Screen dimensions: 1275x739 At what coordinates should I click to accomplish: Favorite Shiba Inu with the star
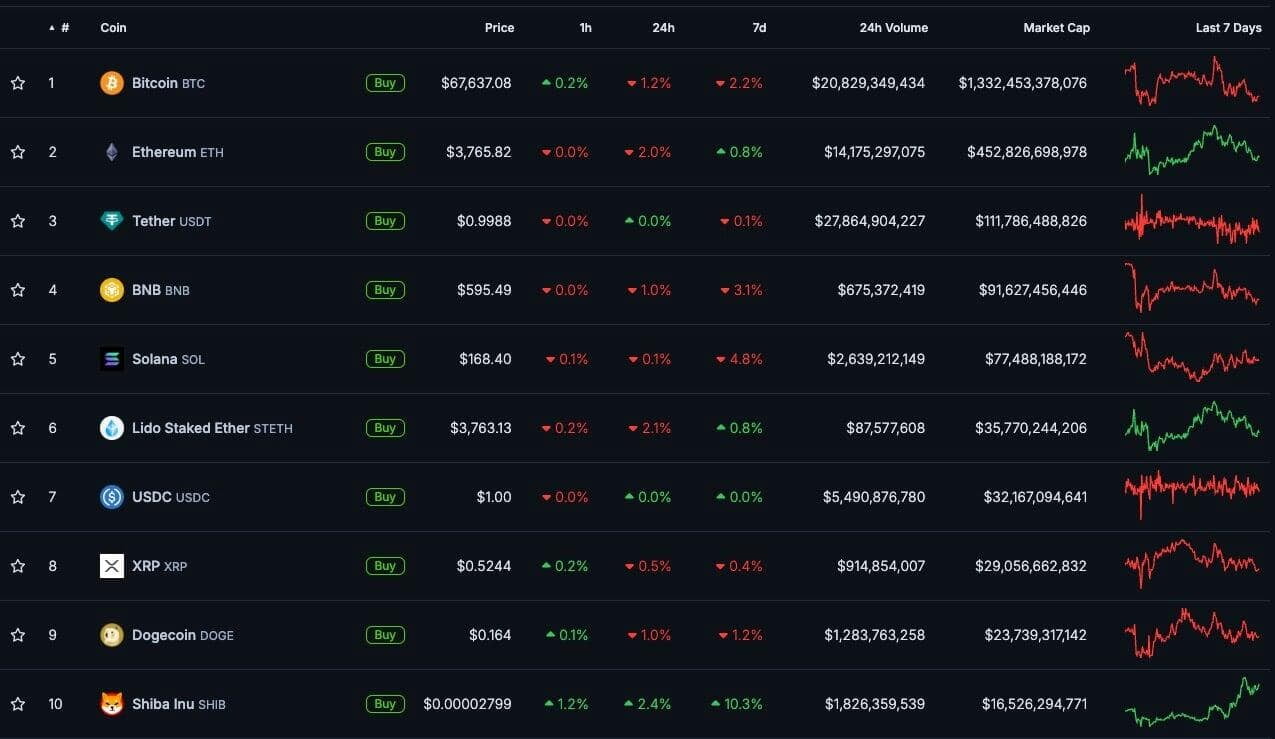coord(18,704)
